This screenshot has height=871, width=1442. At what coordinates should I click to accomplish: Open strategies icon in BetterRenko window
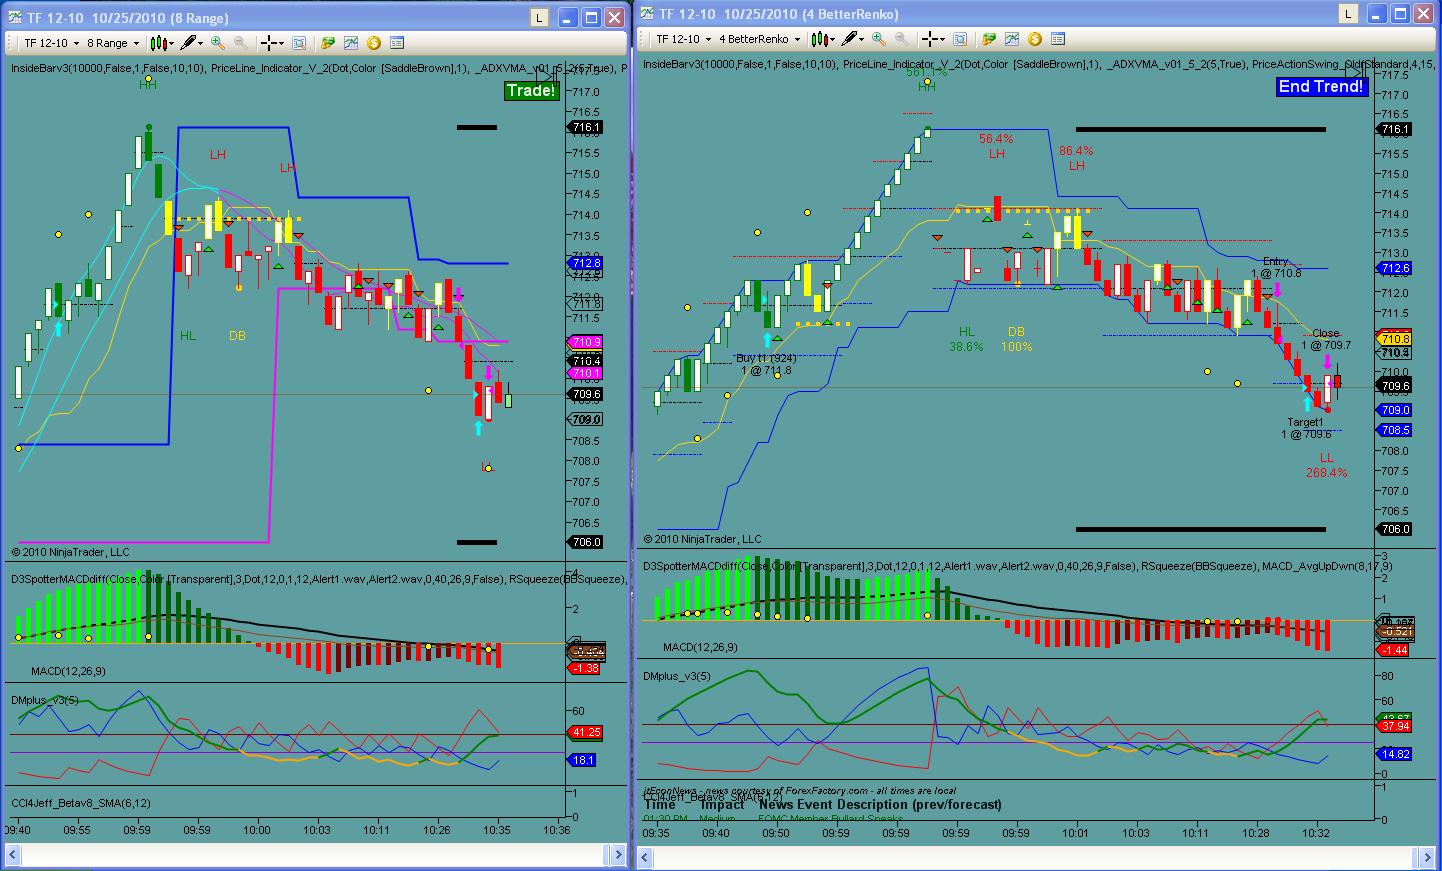989,39
